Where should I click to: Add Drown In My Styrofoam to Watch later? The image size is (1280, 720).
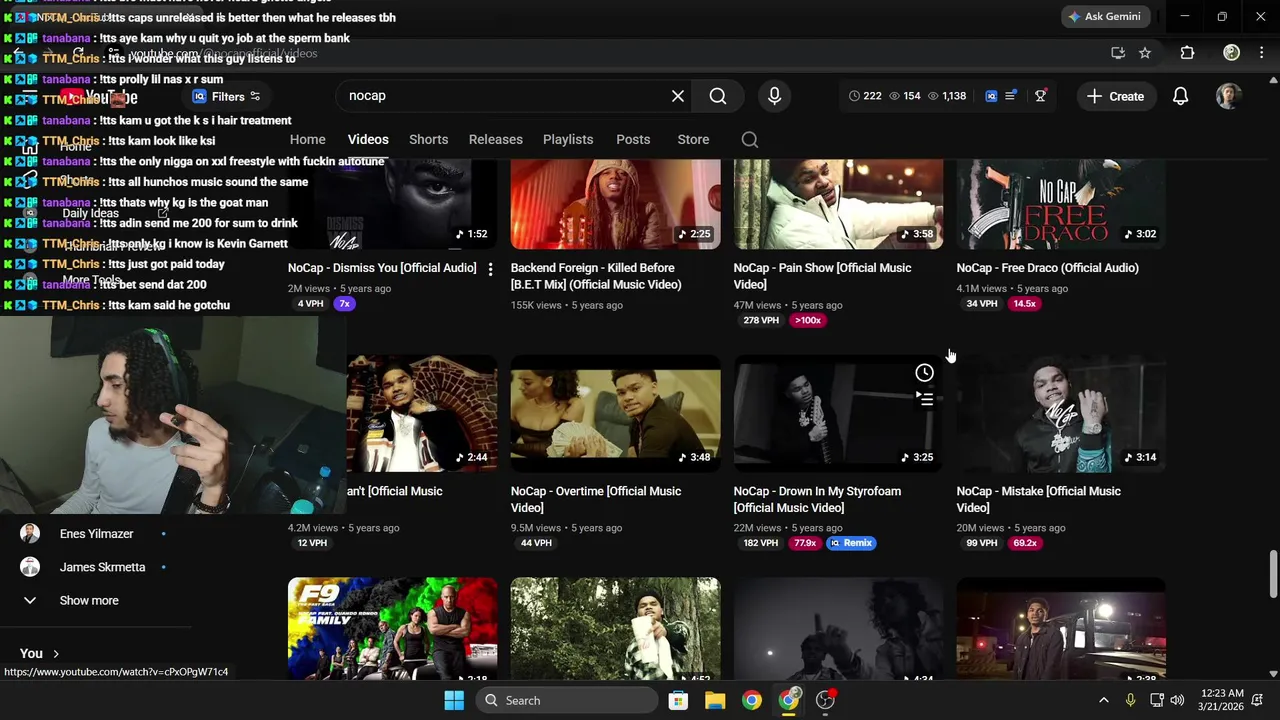coord(924,373)
